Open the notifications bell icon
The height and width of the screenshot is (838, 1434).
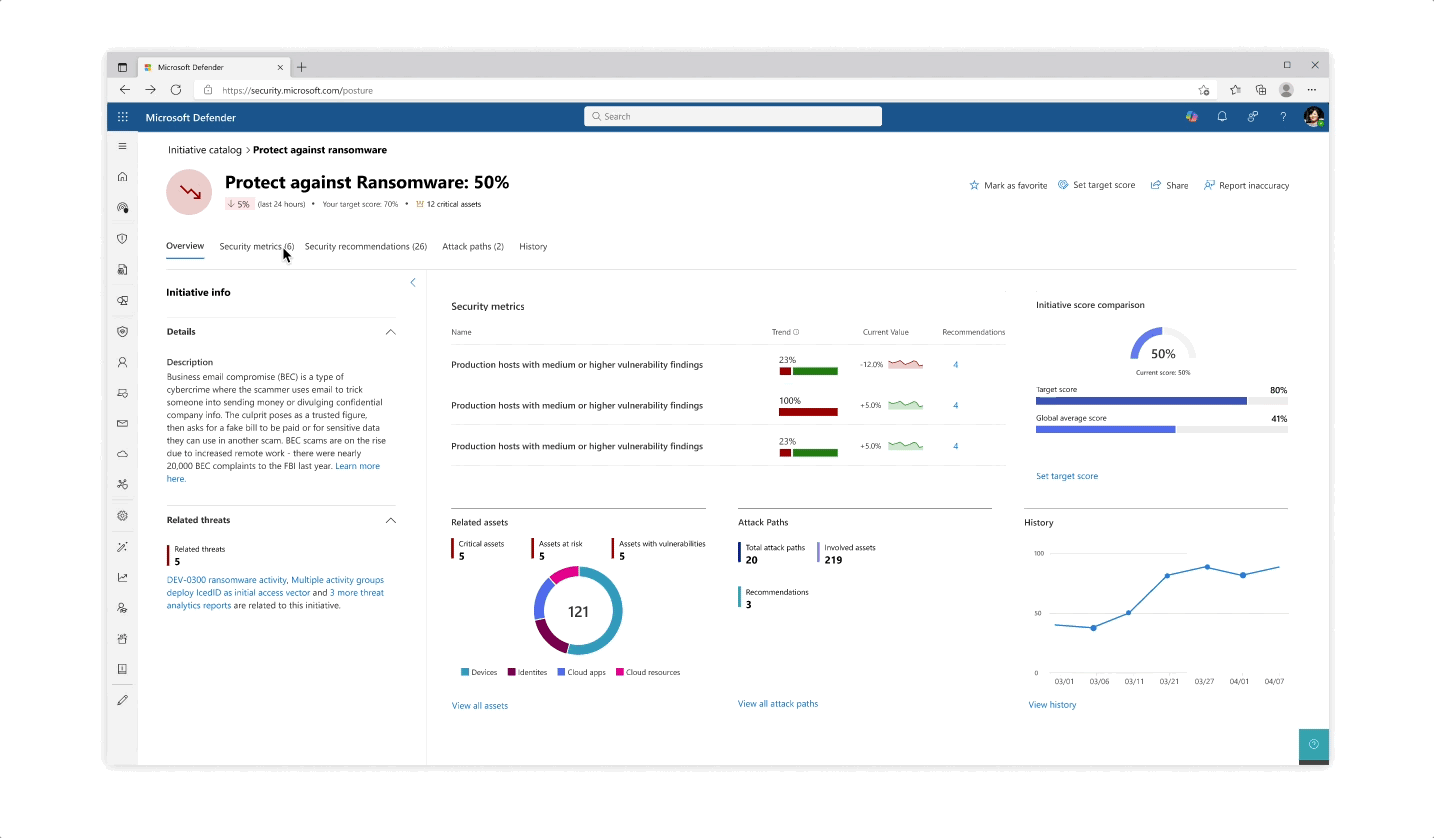(x=1222, y=117)
